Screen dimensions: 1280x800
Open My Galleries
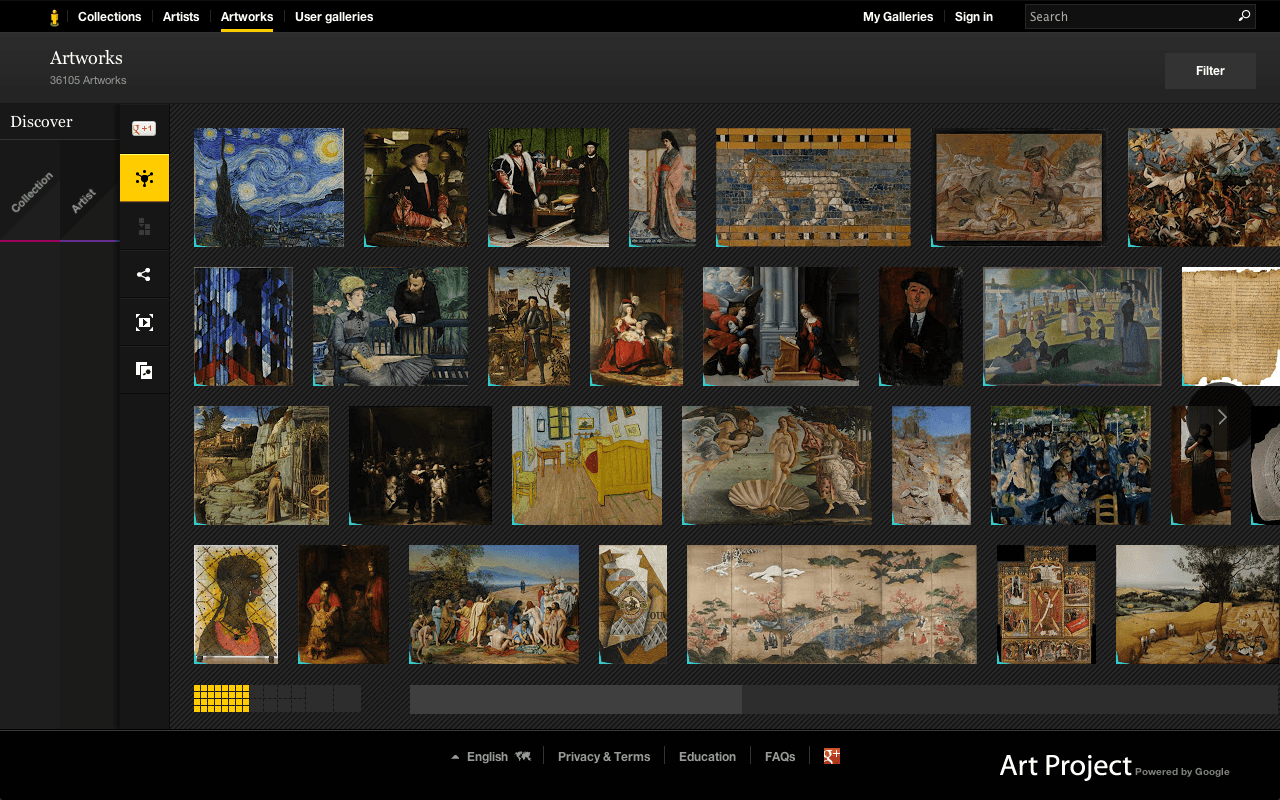coord(898,17)
